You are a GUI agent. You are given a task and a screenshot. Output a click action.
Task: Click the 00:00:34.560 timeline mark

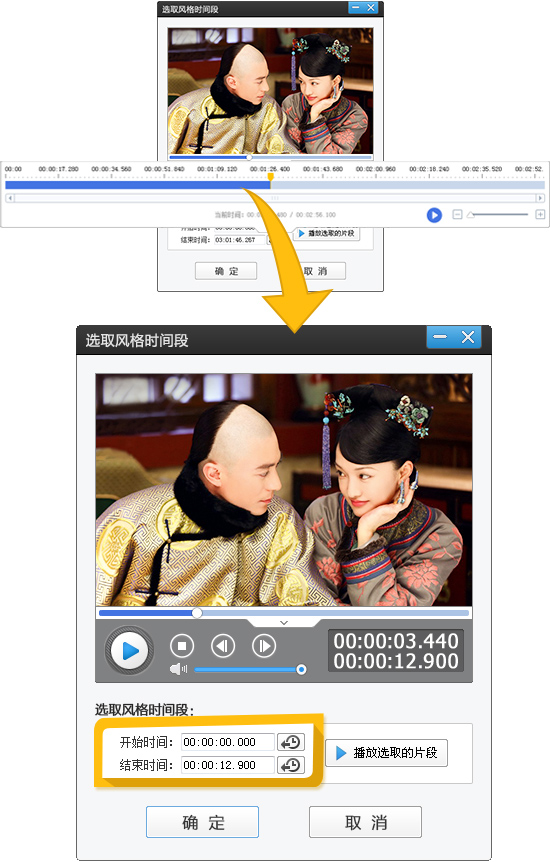[x=111, y=169]
